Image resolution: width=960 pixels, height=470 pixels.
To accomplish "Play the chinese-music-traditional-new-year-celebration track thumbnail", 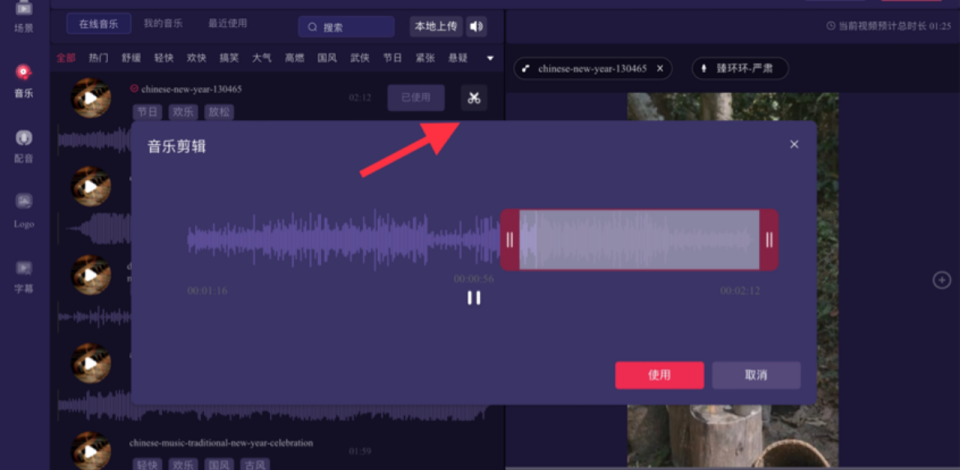I will [91, 451].
